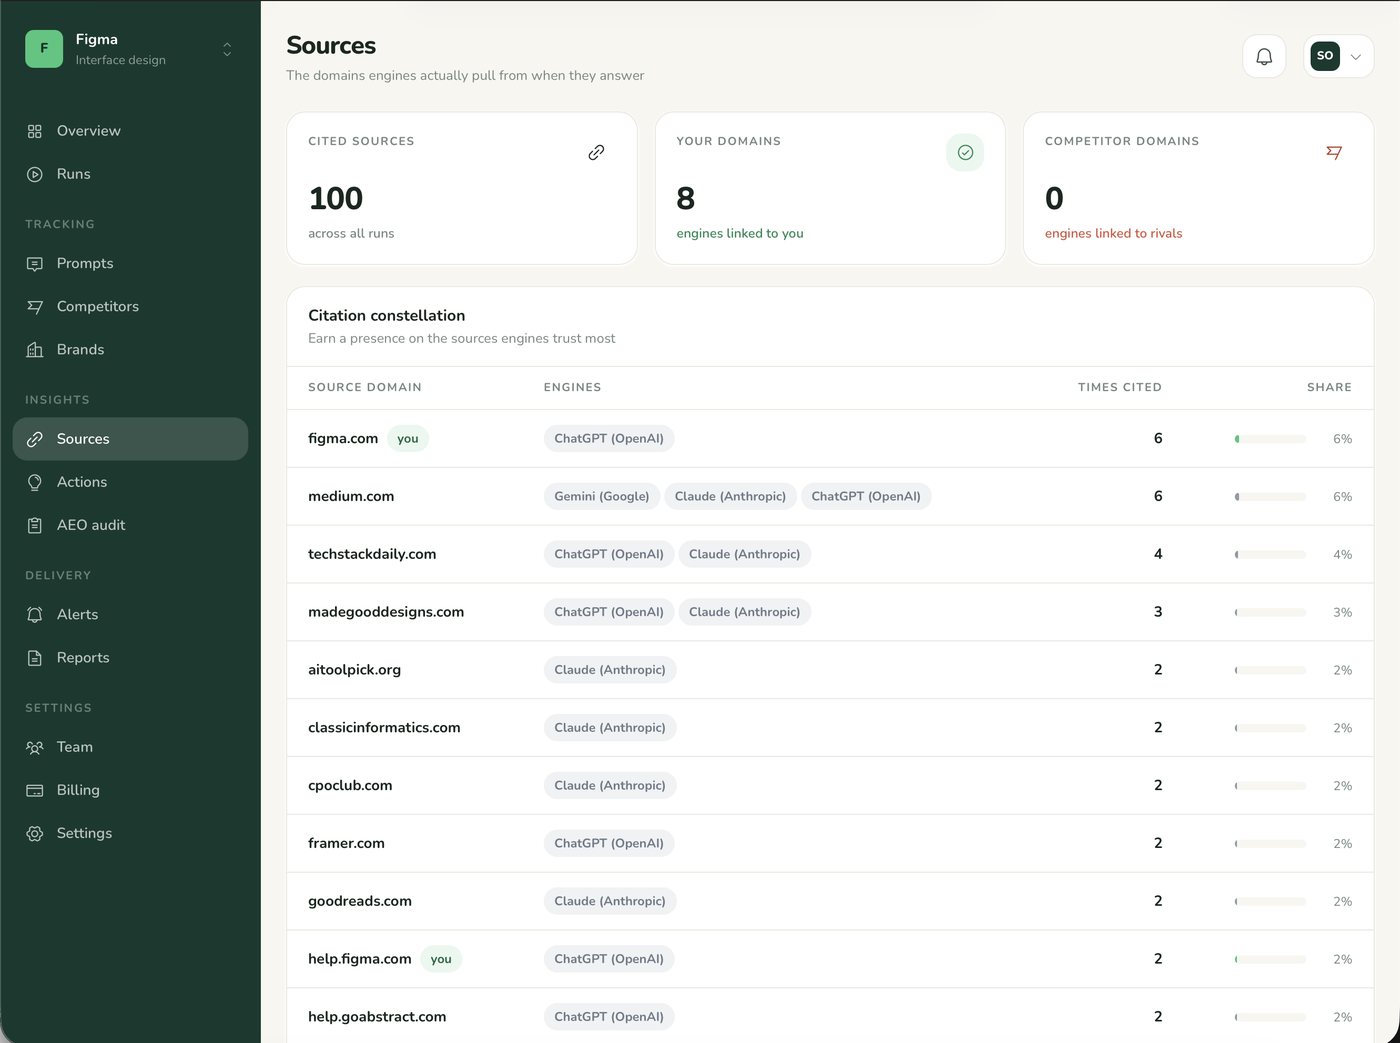1400x1043 pixels.
Task: Click the aitoolpick.org domain
Action: (354, 670)
